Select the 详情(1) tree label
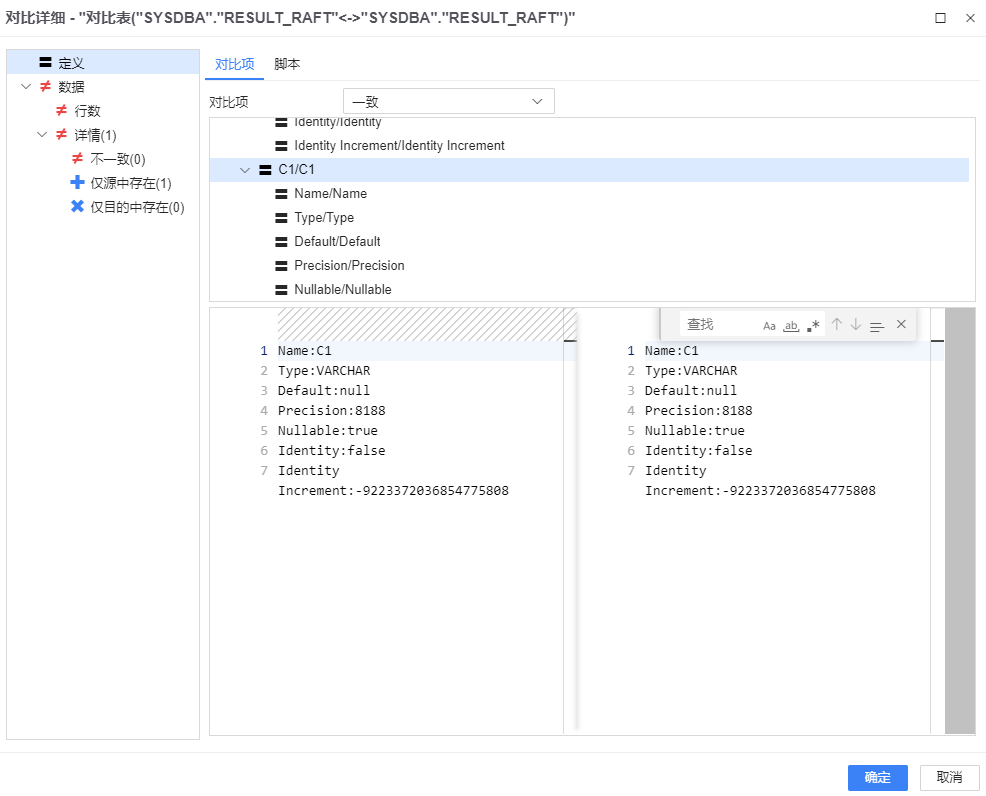The height and width of the screenshot is (796, 986). [96, 135]
